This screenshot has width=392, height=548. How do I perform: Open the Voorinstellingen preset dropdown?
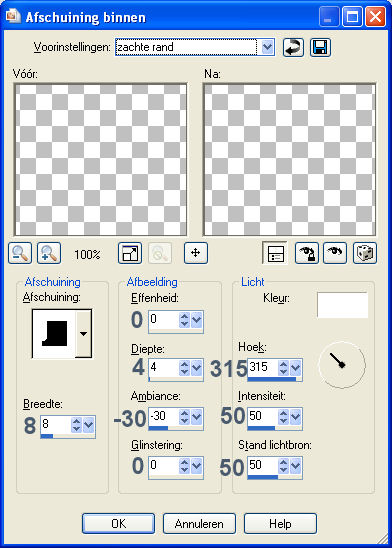pyautogui.click(x=267, y=47)
